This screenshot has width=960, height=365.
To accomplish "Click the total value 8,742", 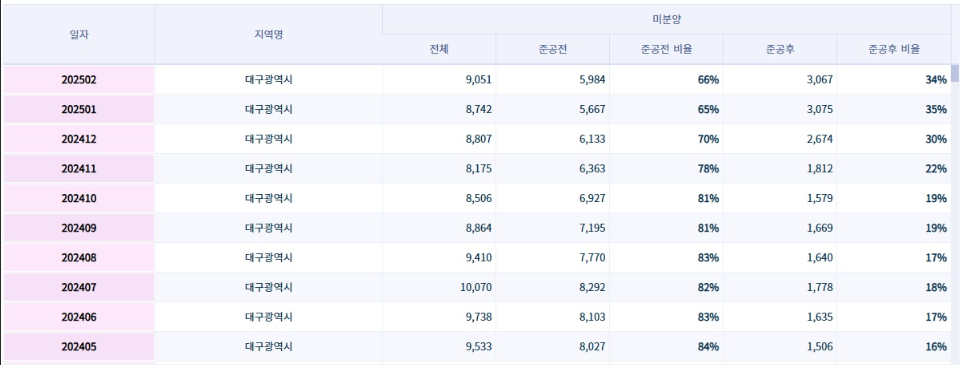I will coord(479,110).
